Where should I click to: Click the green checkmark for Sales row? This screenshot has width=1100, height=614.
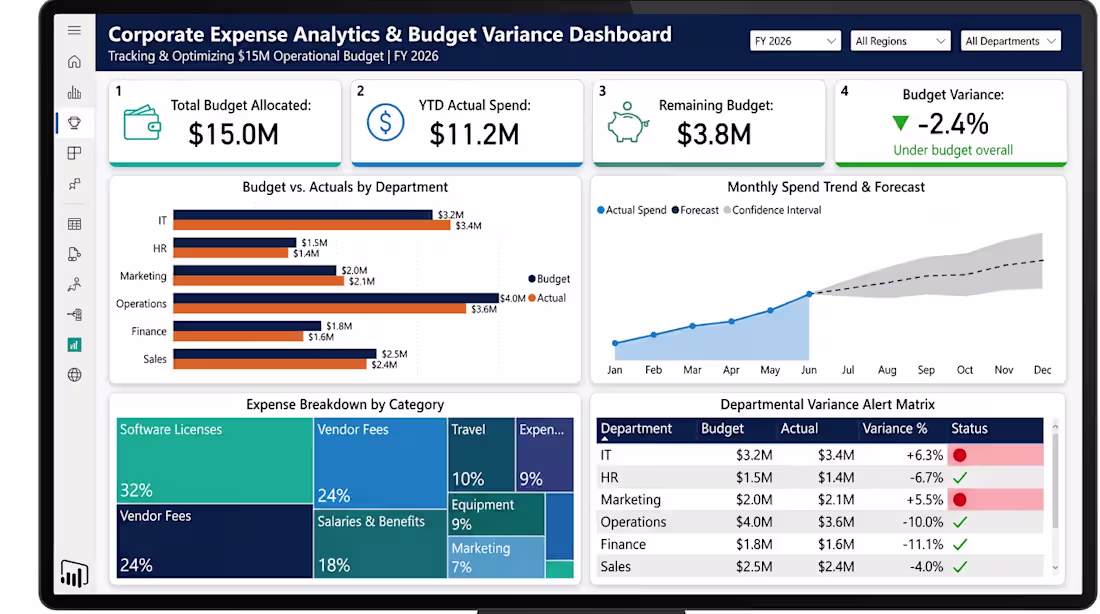click(x=960, y=567)
